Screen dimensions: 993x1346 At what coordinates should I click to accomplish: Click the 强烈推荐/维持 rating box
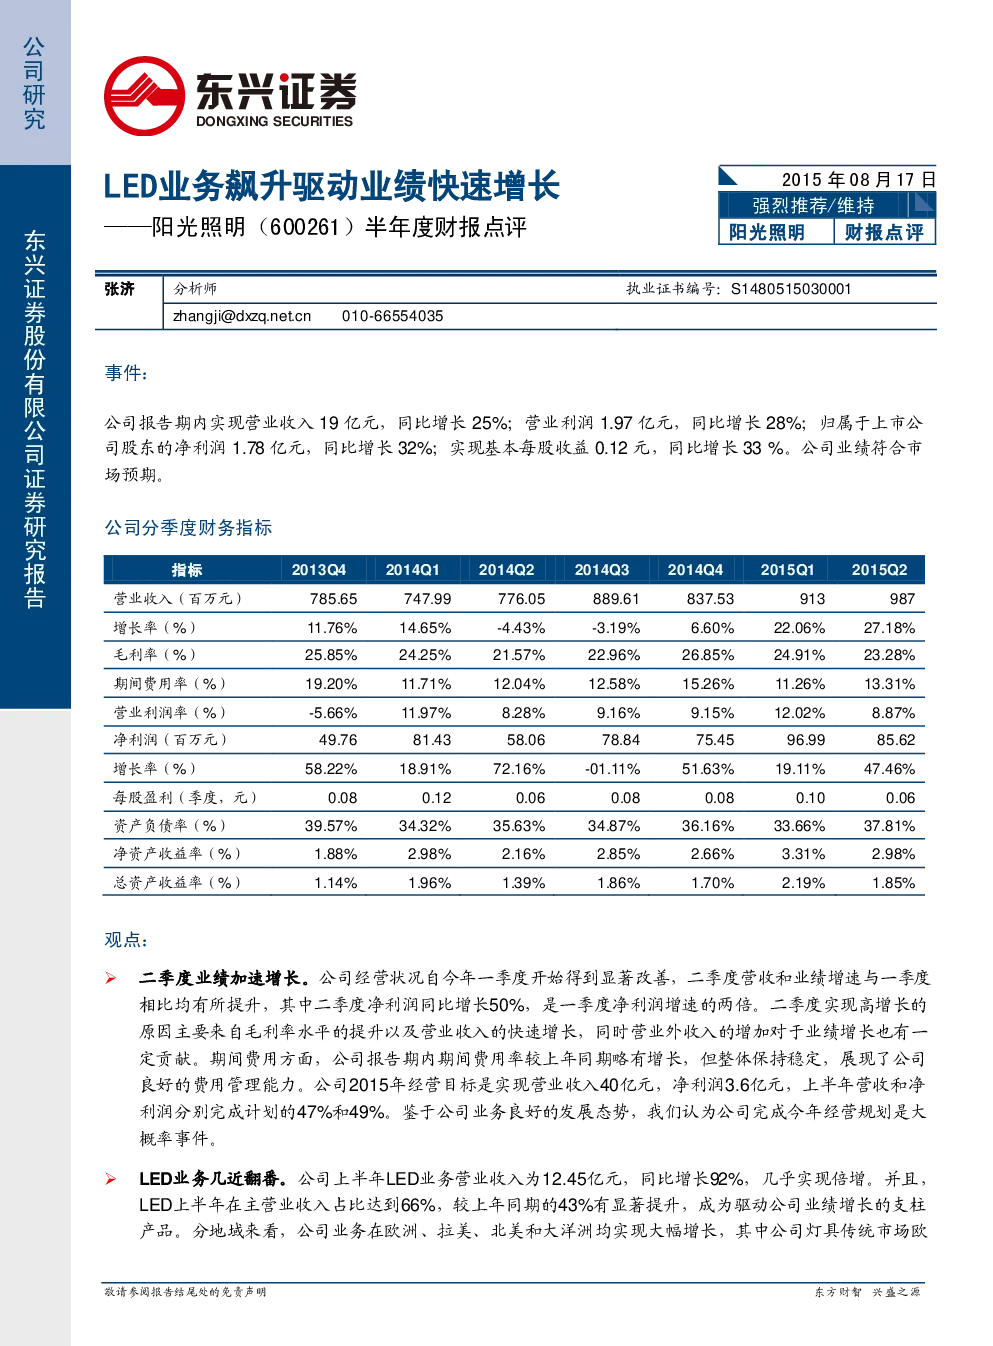[813, 205]
